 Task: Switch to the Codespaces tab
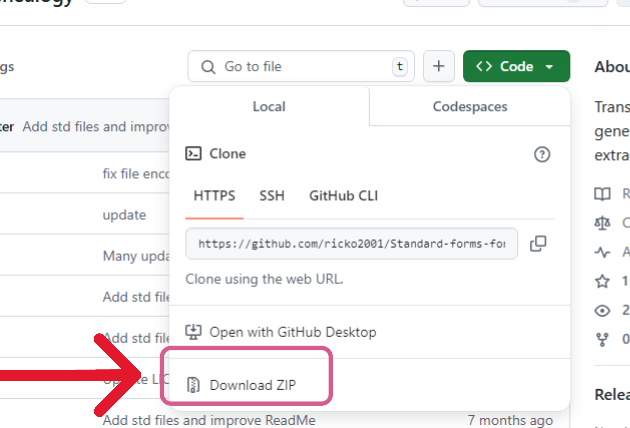point(469,106)
